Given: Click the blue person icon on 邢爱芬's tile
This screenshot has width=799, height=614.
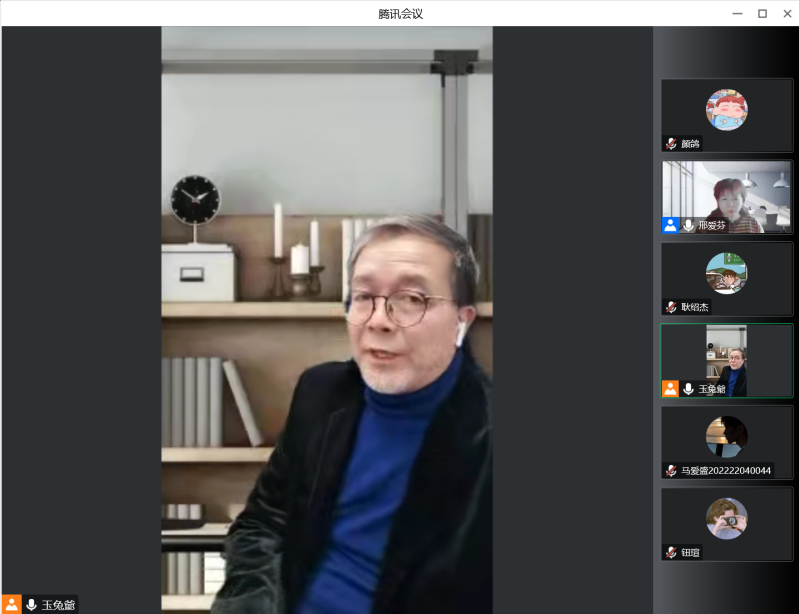Looking at the screenshot, I should [670, 226].
